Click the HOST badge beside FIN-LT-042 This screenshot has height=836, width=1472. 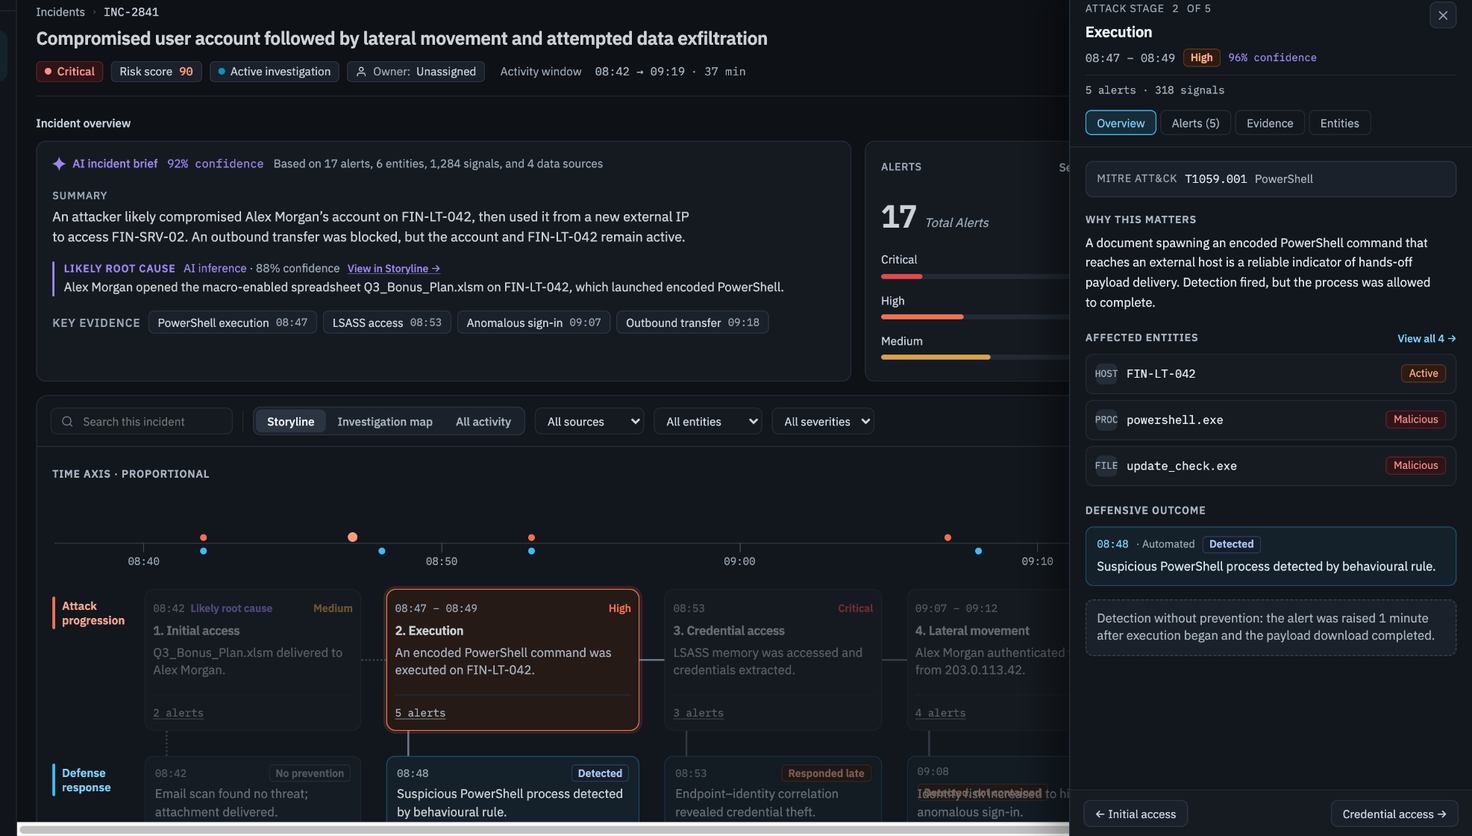1106,374
